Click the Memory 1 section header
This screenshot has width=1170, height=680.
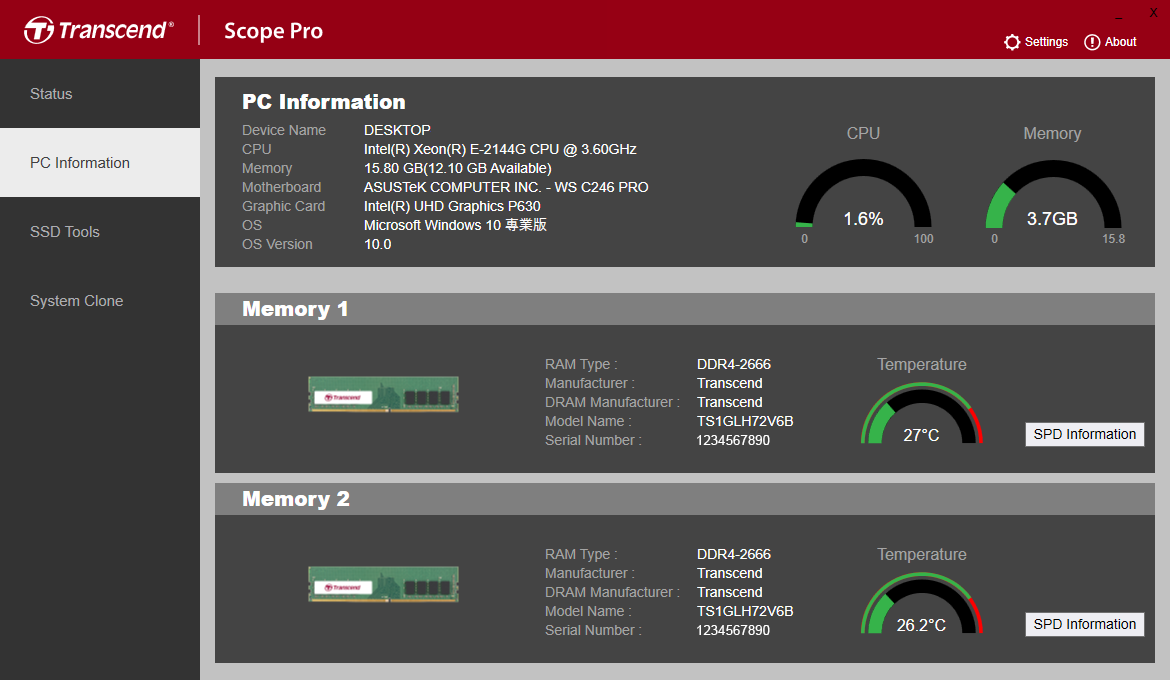(685, 309)
